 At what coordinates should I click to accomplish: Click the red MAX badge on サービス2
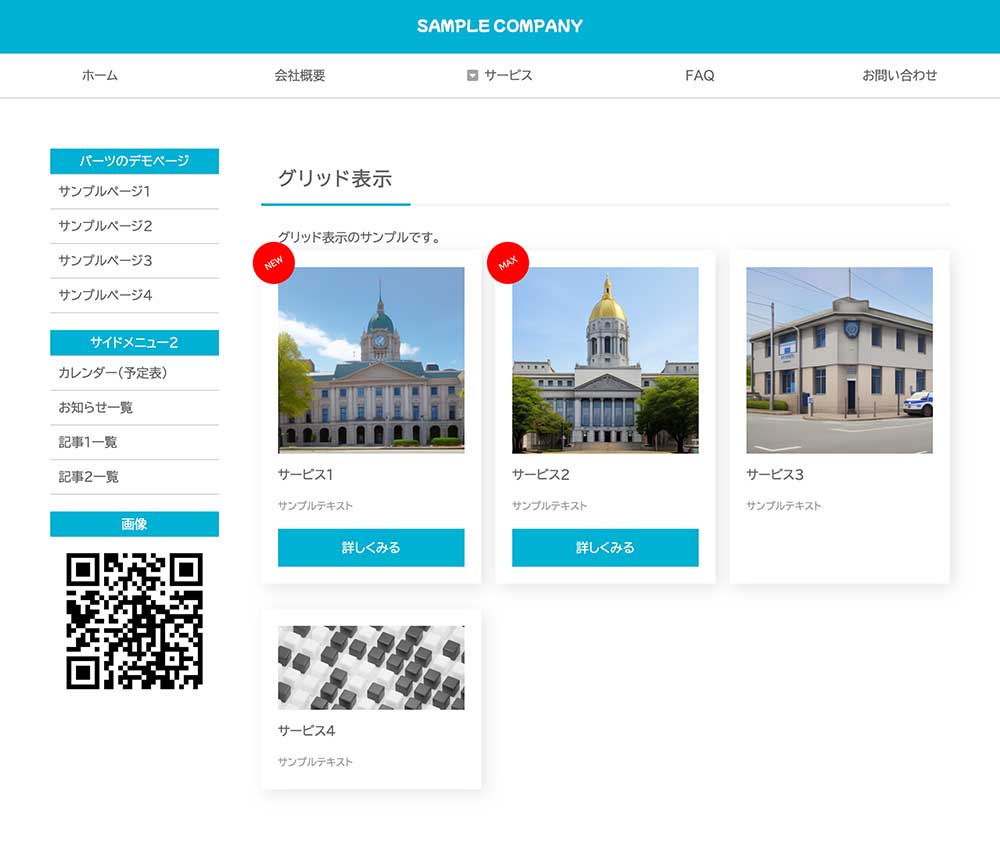click(x=508, y=263)
